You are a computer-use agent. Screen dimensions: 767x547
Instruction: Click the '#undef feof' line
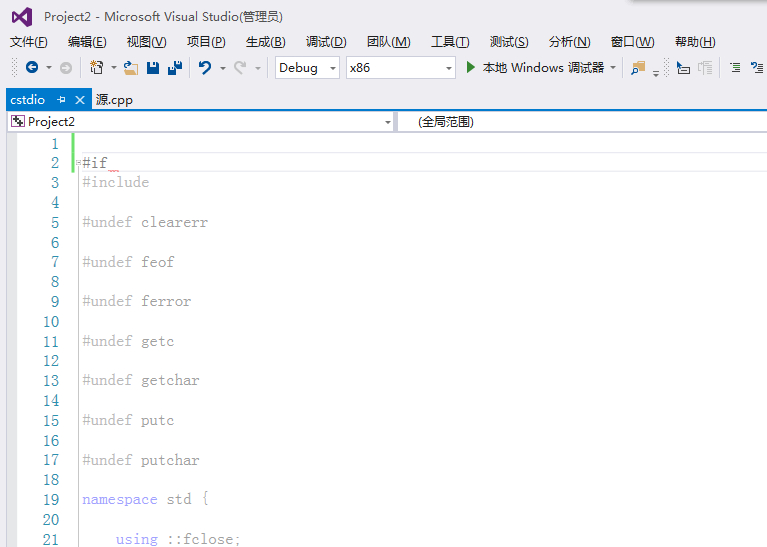click(x=128, y=262)
